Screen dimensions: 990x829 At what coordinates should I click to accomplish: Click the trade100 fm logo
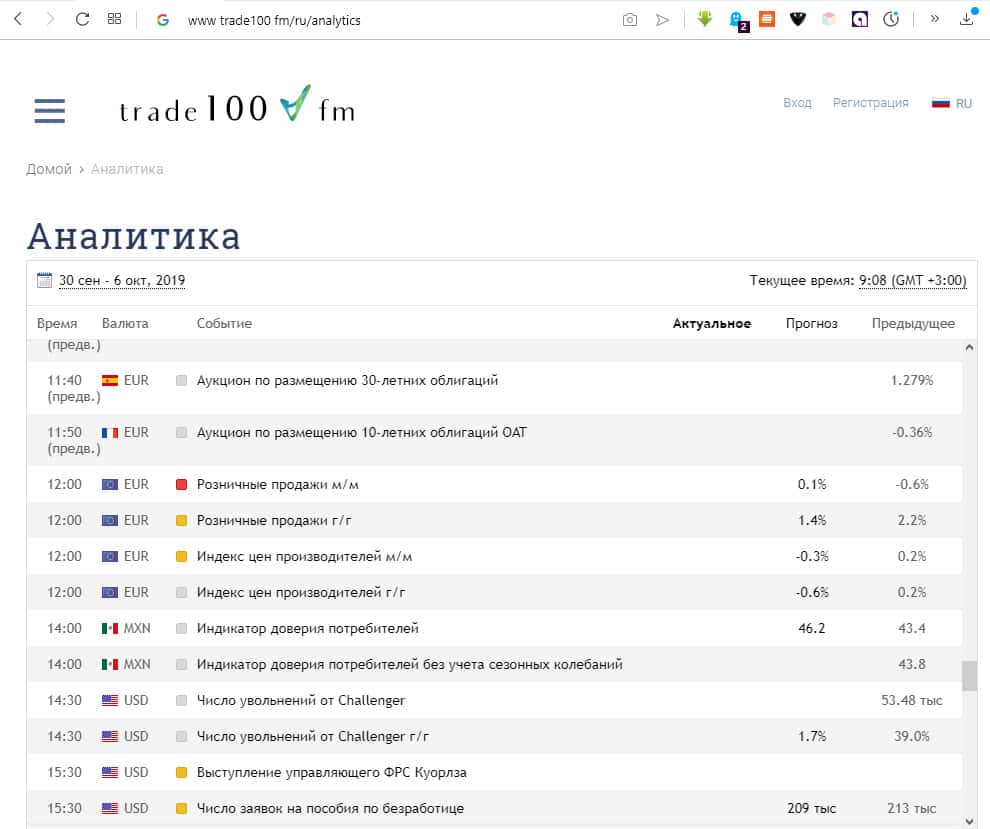pyautogui.click(x=237, y=106)
